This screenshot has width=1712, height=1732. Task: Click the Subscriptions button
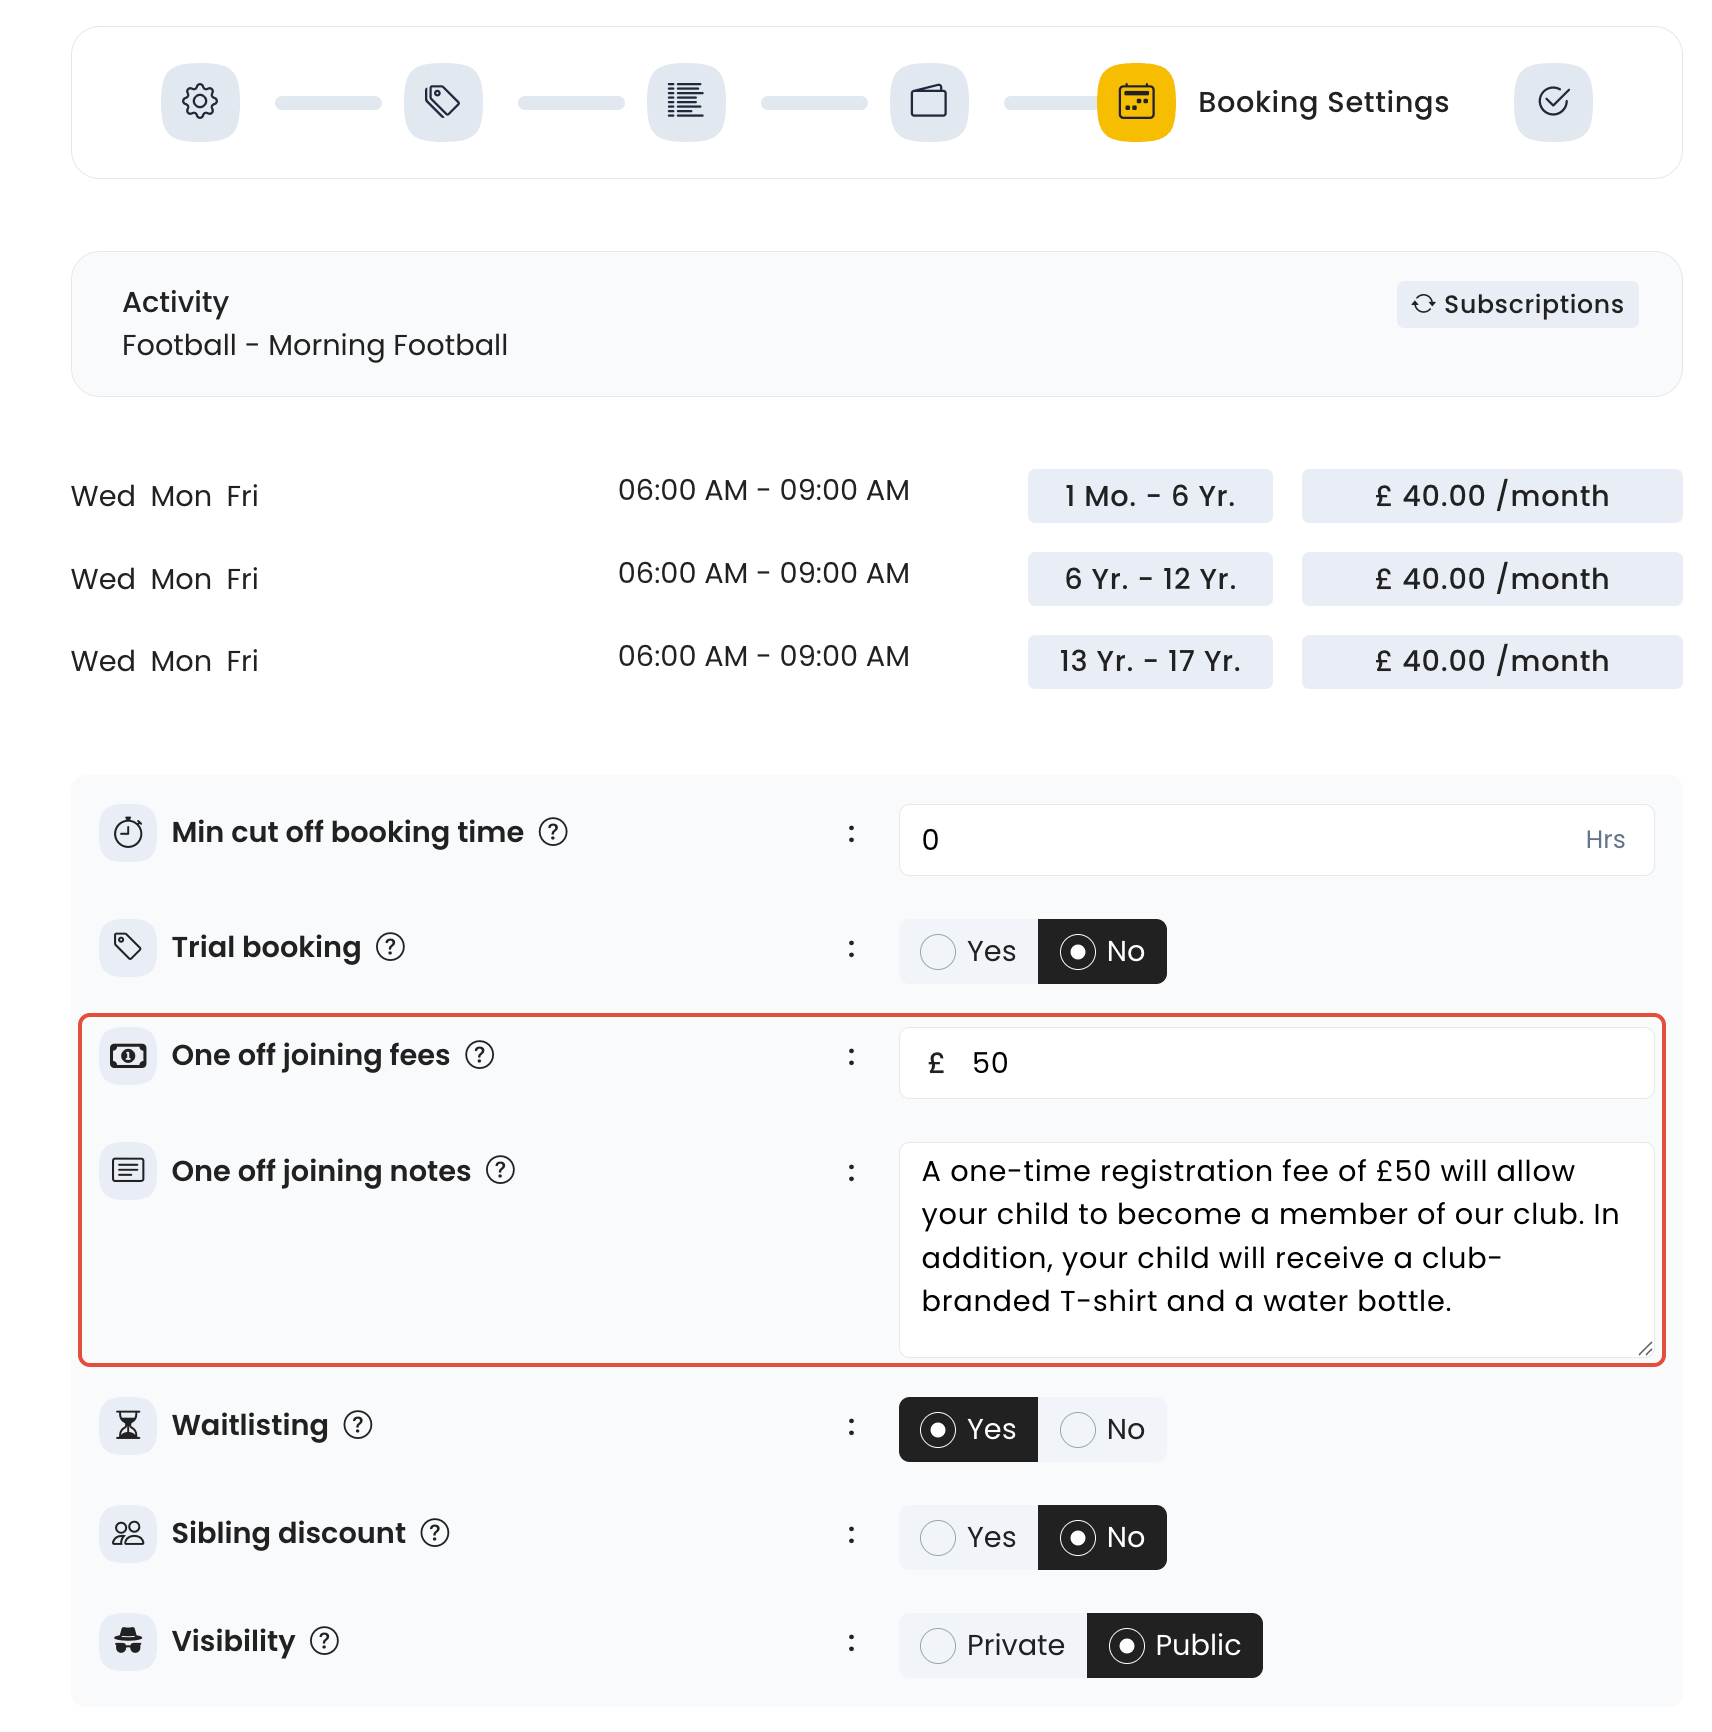click(x=1517, y=304)
